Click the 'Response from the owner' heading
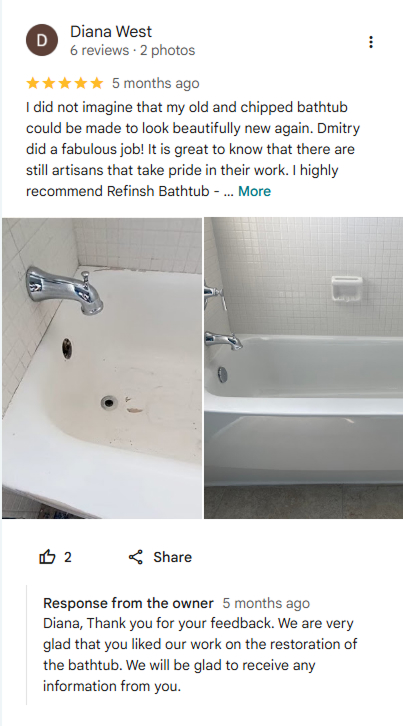This screenshot has width=403, height=726. click(128, 603)
